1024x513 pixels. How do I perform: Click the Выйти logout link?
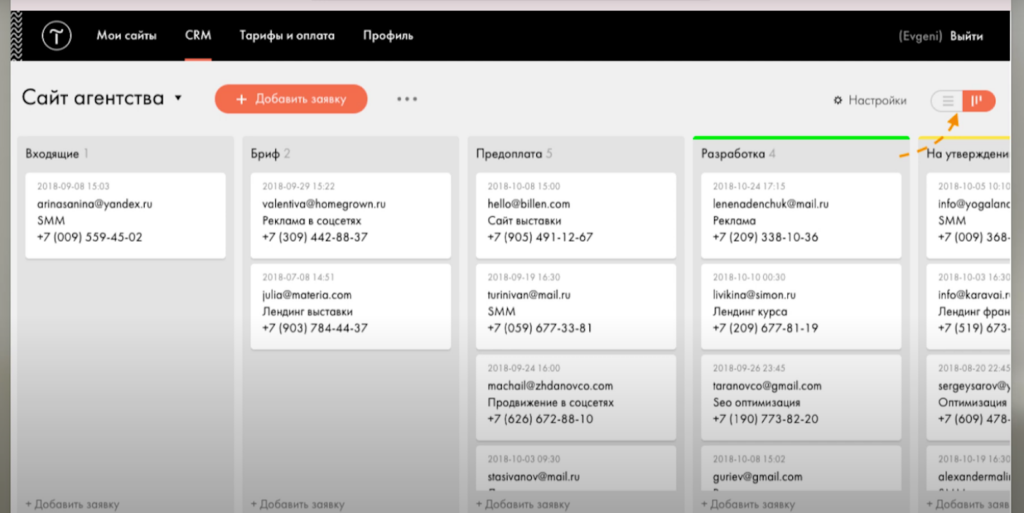coord(966,35)
